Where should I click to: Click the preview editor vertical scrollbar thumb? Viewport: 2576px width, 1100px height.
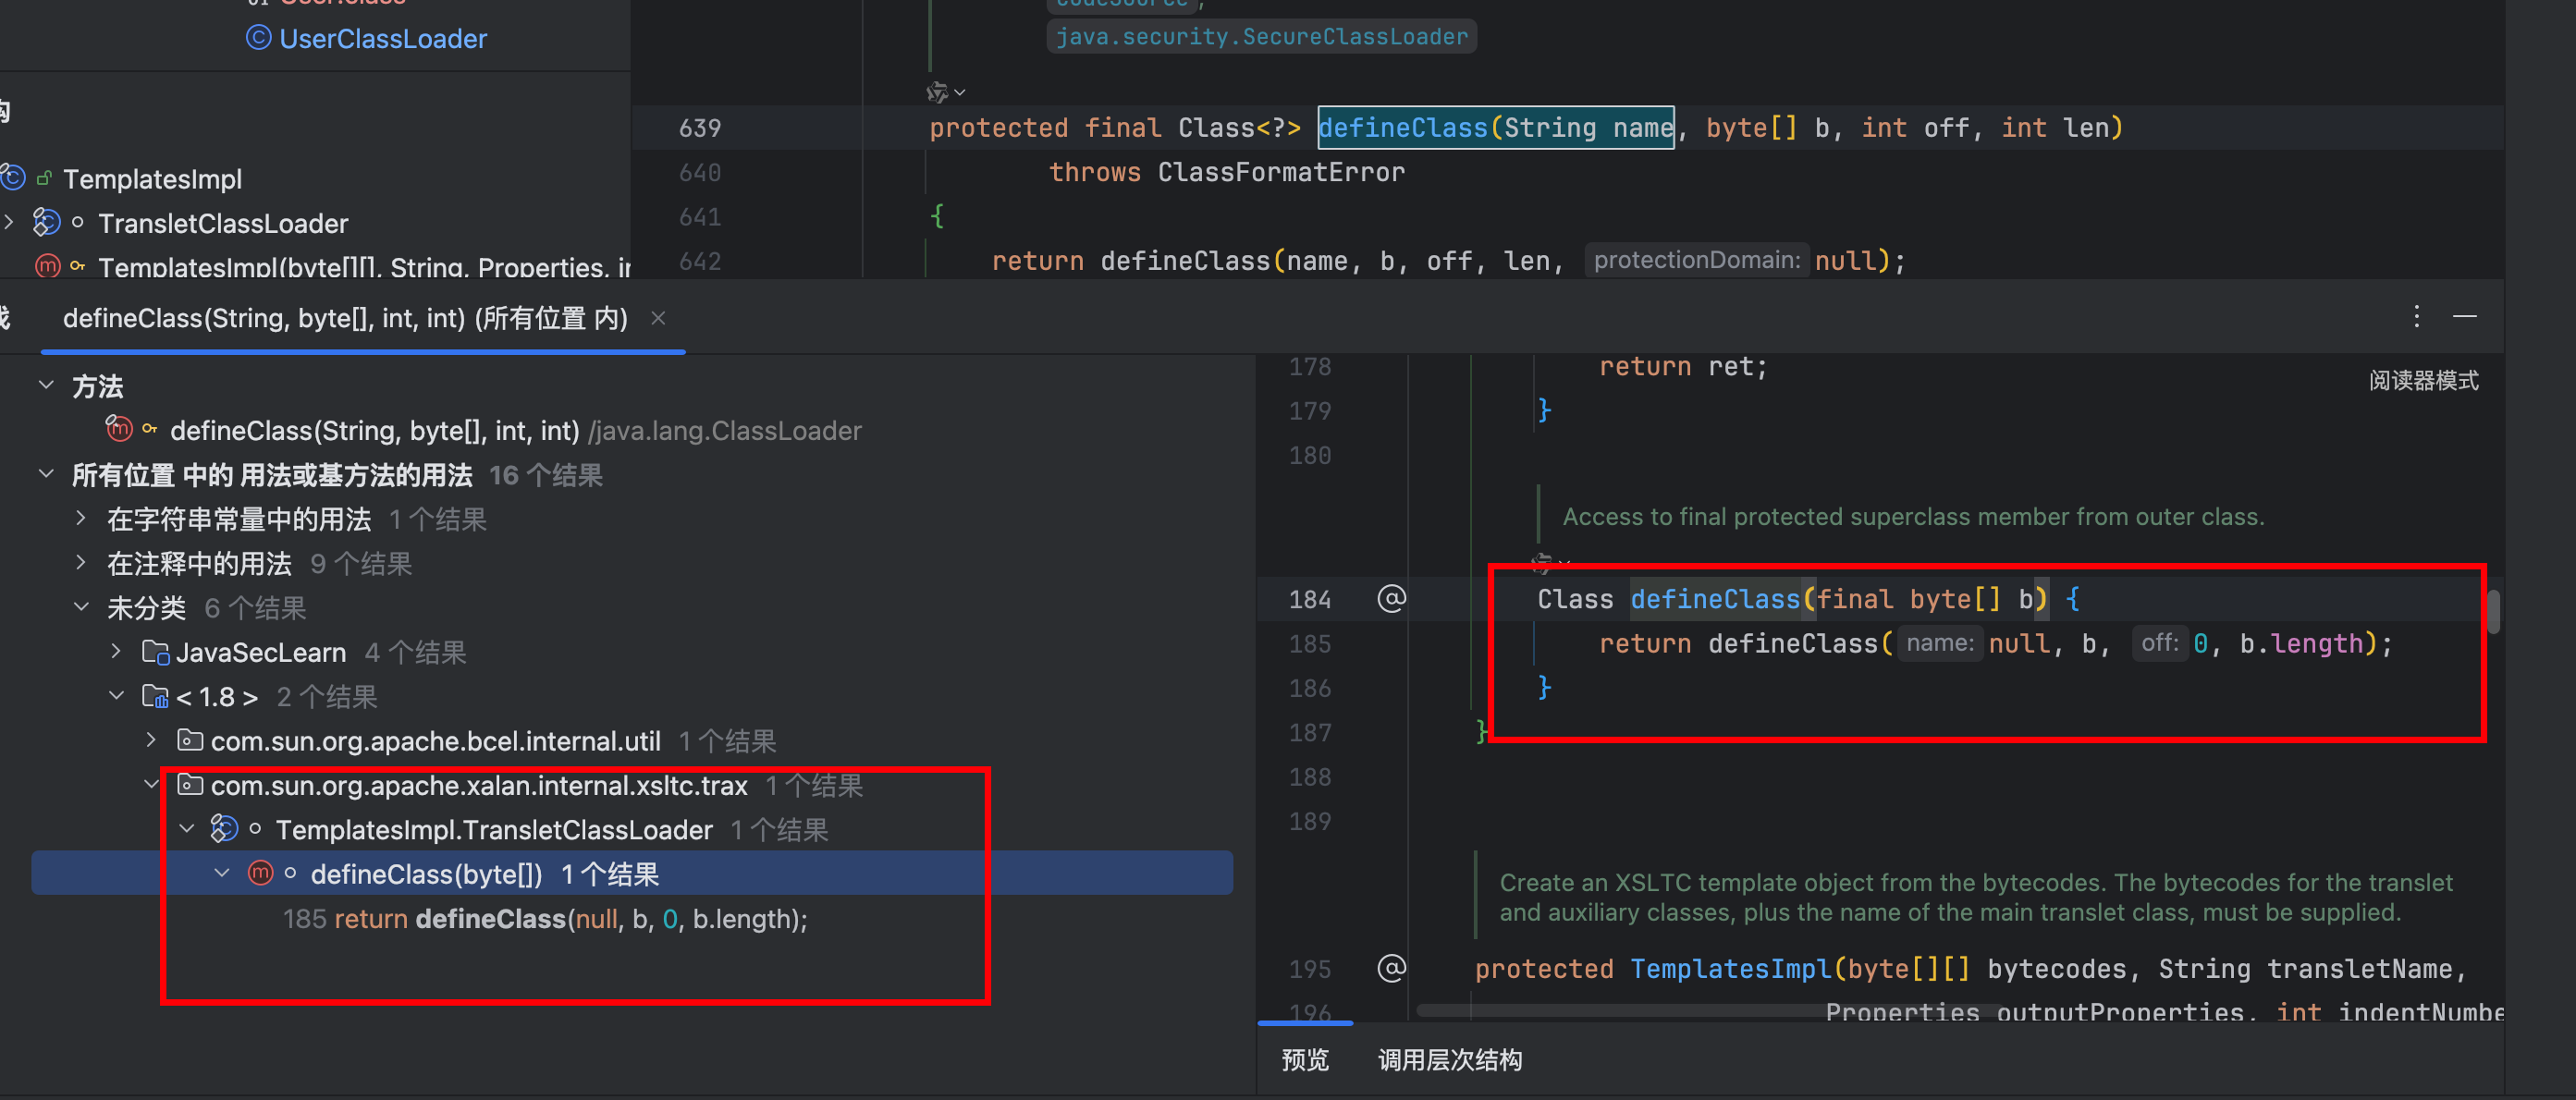pos(2493,612)
